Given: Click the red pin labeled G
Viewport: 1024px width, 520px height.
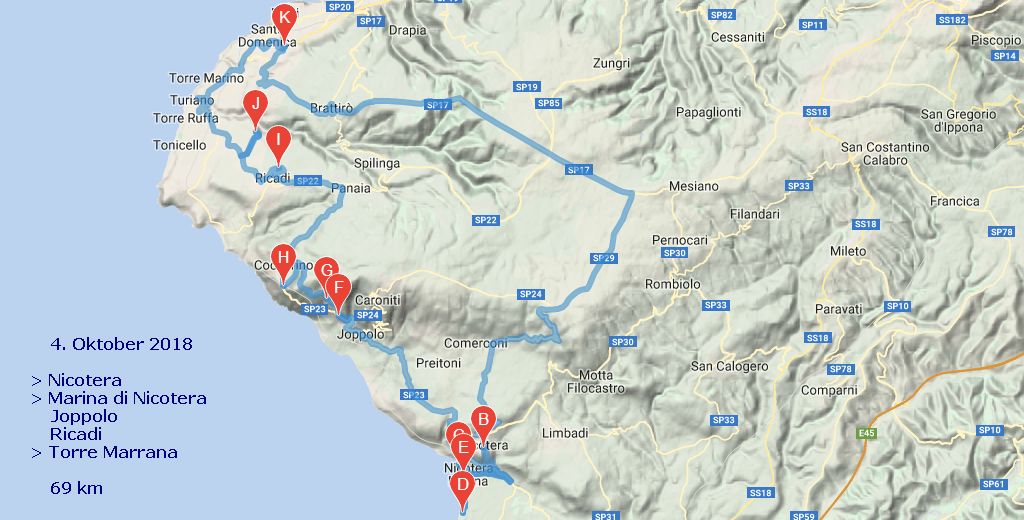Looking at the screenshot, I should 326,272.
